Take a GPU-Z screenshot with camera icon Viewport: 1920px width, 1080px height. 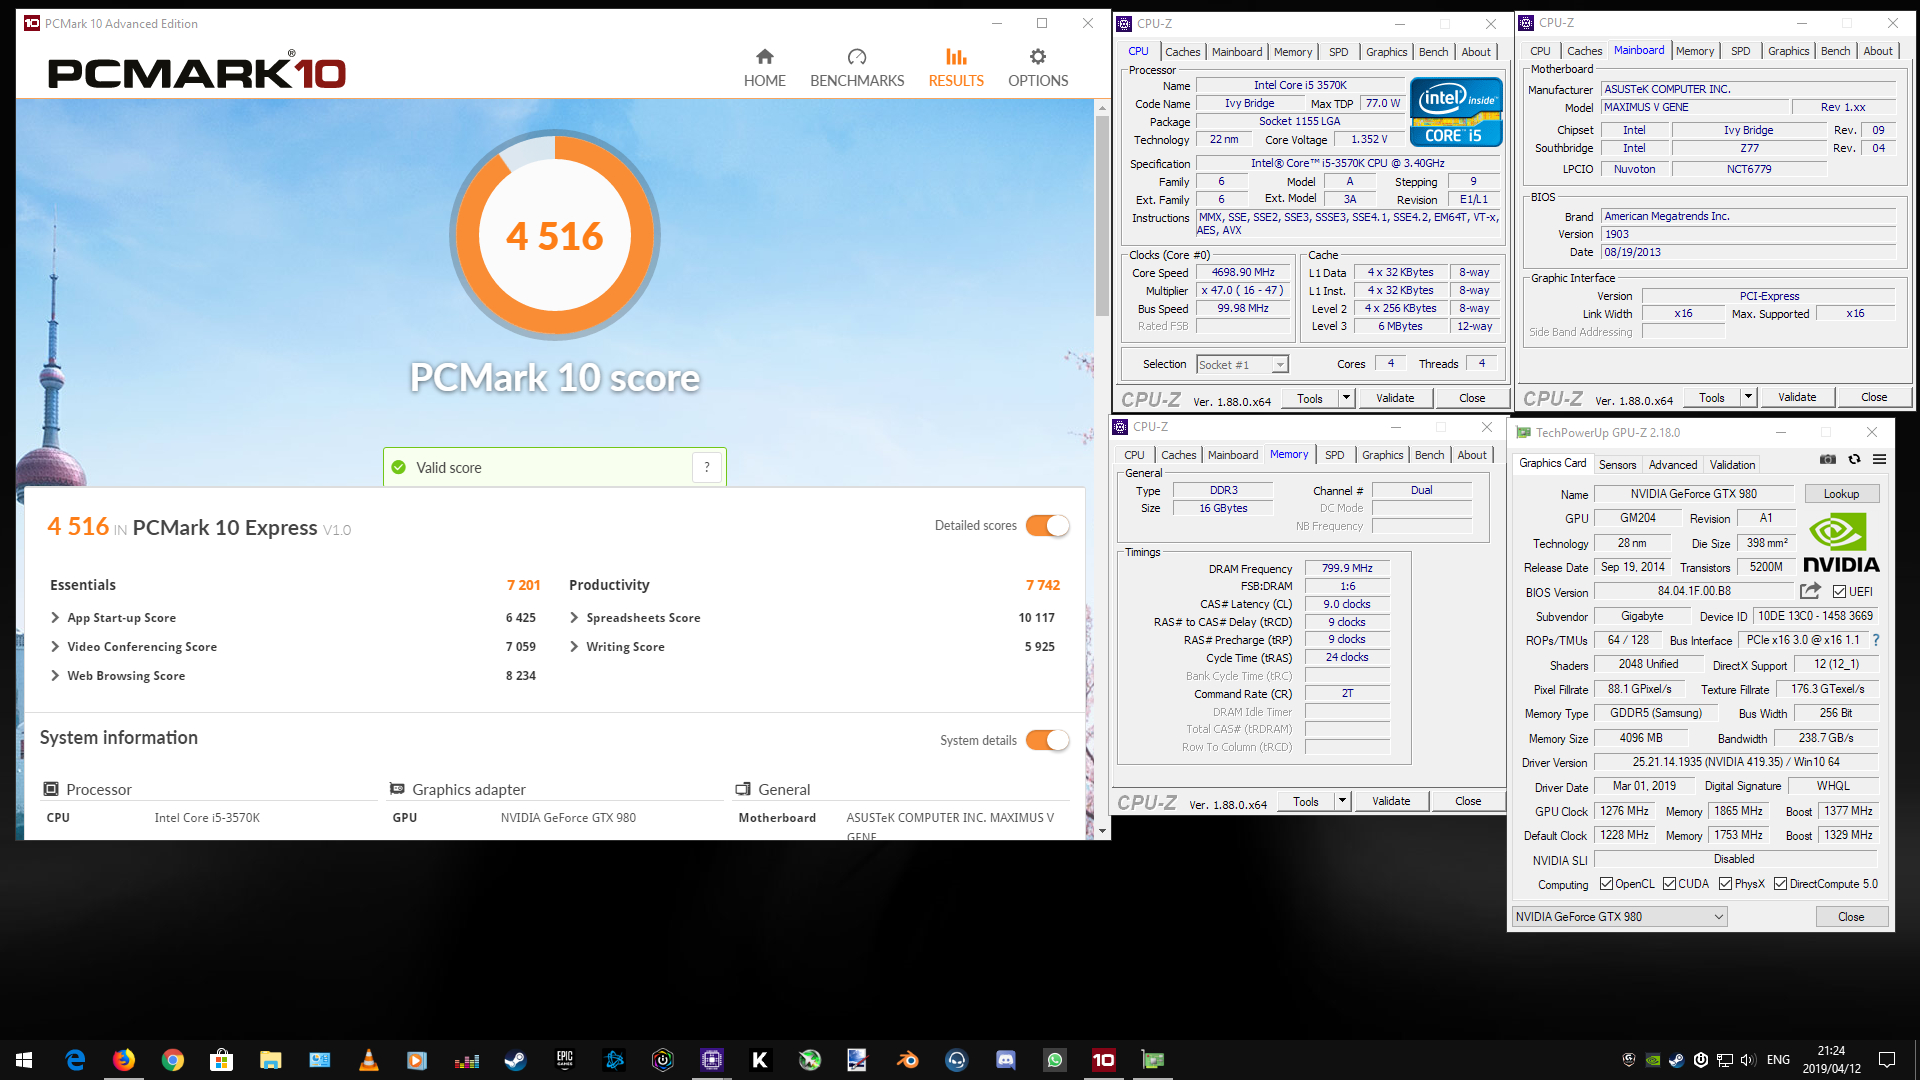pyautogui.click(x=1828, y=459)
